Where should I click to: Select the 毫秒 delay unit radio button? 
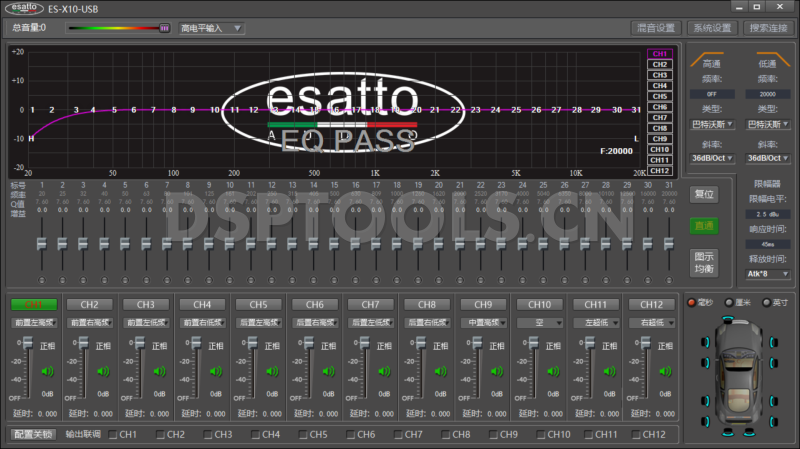tap(692, 303)
